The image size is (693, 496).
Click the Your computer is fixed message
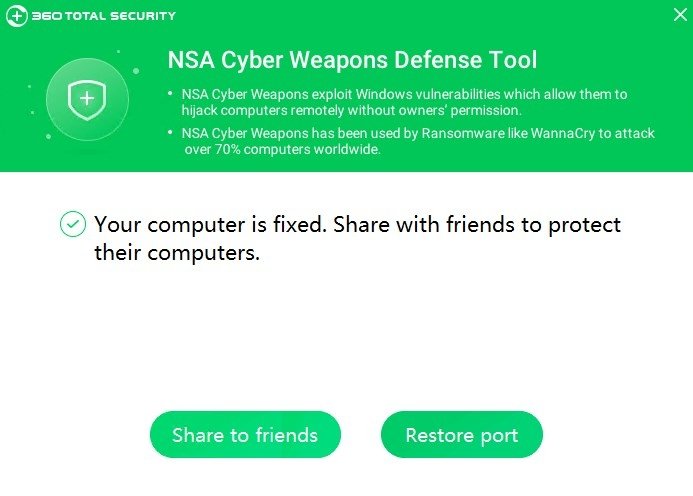pyautogui.click(x=357, y=224)
